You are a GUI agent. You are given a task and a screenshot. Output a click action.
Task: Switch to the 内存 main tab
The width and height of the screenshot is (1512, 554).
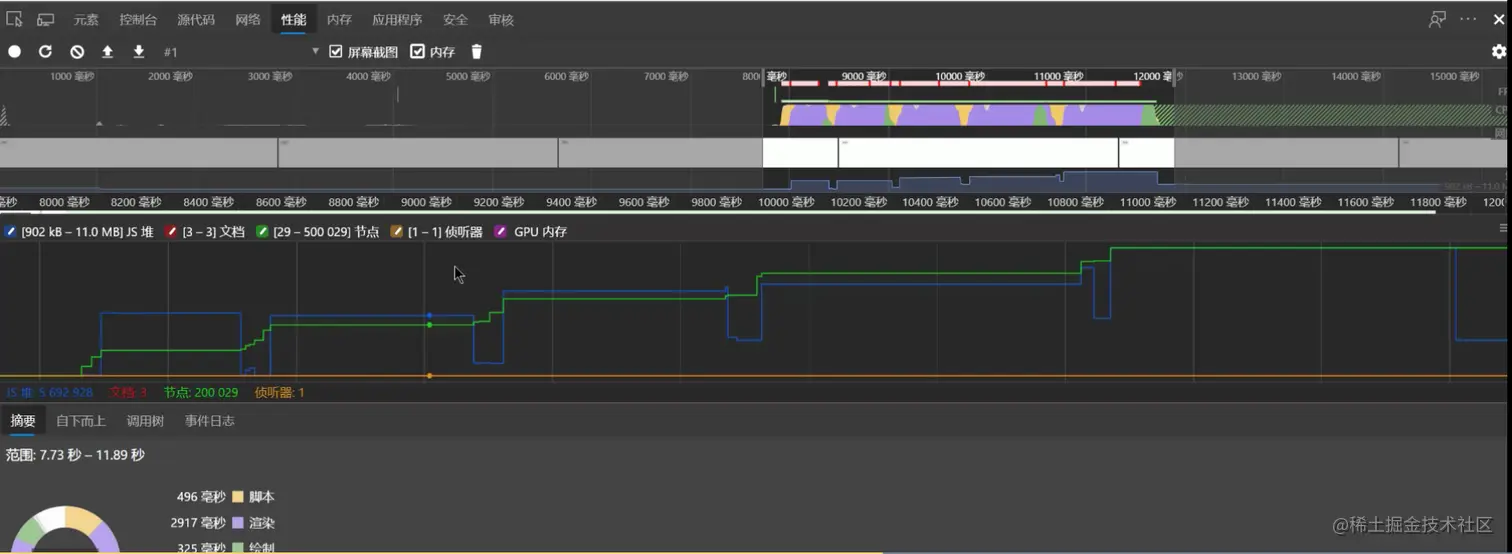[x=340, y=20]
